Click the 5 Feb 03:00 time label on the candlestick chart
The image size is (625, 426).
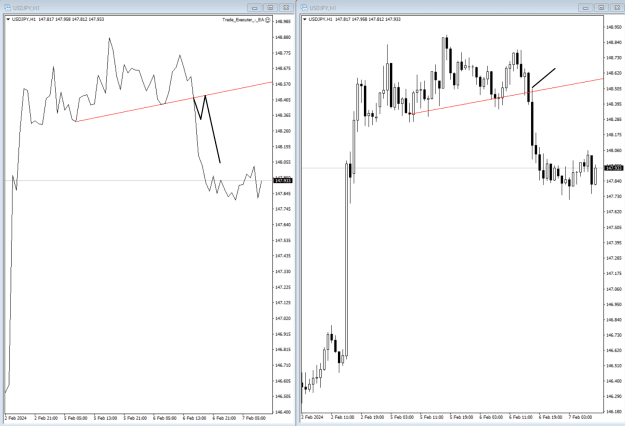tap(402, 417)
